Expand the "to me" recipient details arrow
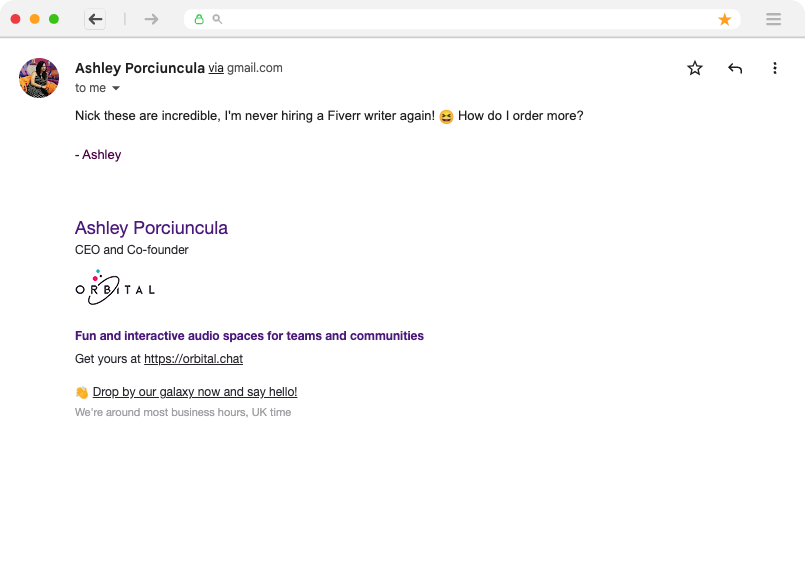The width and height of the screenshot is (805, 568). [x=116, y=88]
